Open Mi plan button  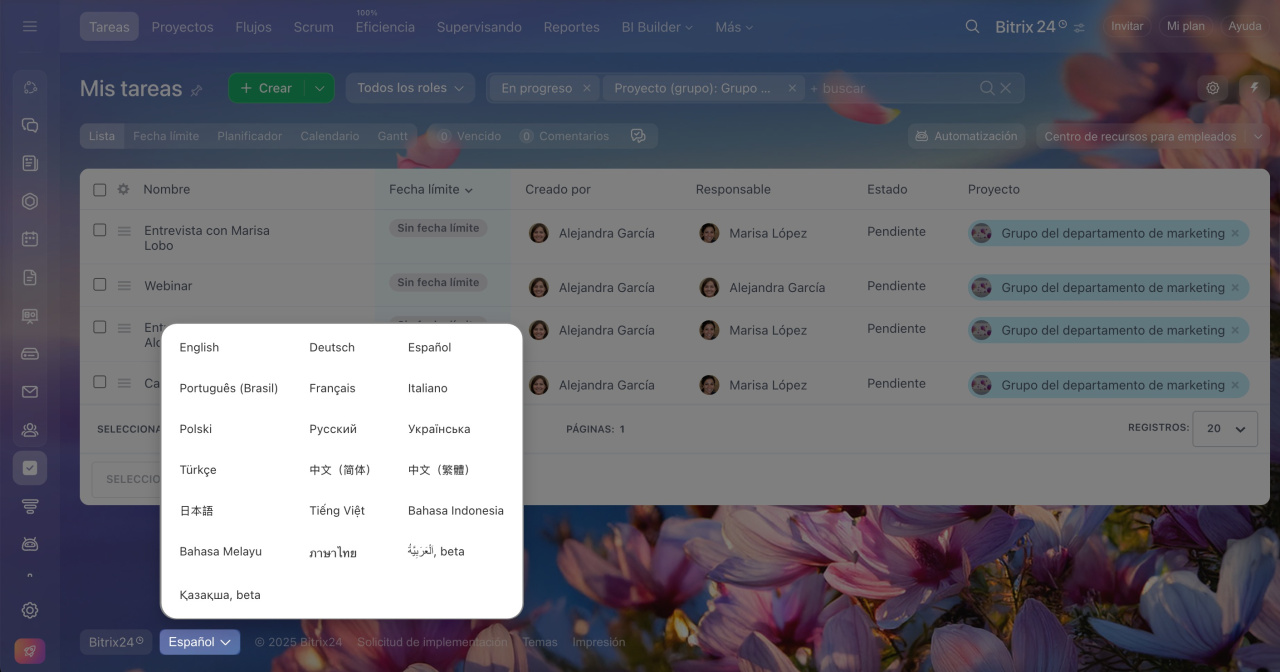tap(1186, 26)
